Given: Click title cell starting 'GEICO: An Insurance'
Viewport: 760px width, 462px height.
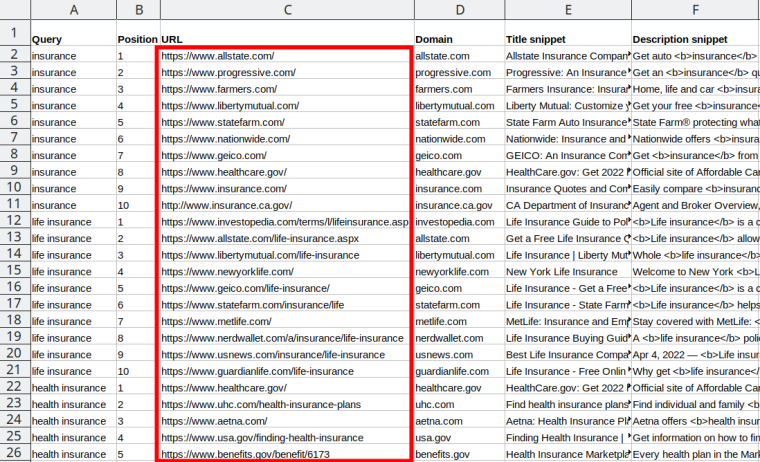Looking at the screenshot, I should (x=568, y=155).
